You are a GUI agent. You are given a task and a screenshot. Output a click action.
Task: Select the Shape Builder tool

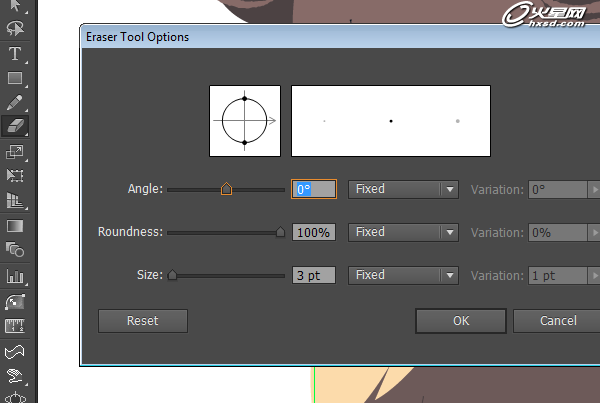[x=15, y=250]
